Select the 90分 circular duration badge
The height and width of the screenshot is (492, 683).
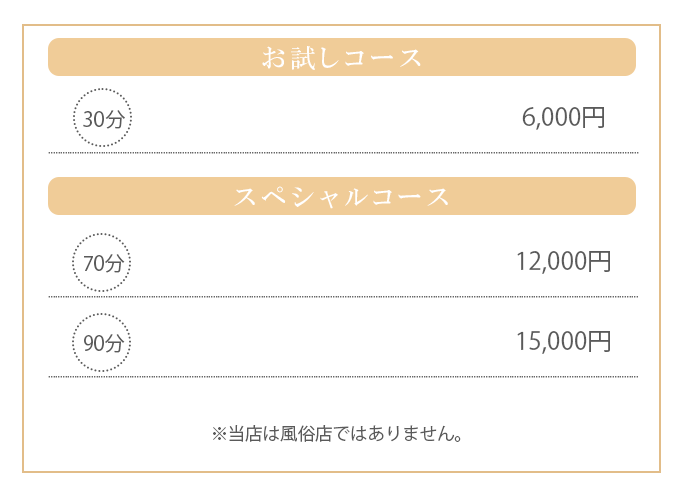(102, 342)
